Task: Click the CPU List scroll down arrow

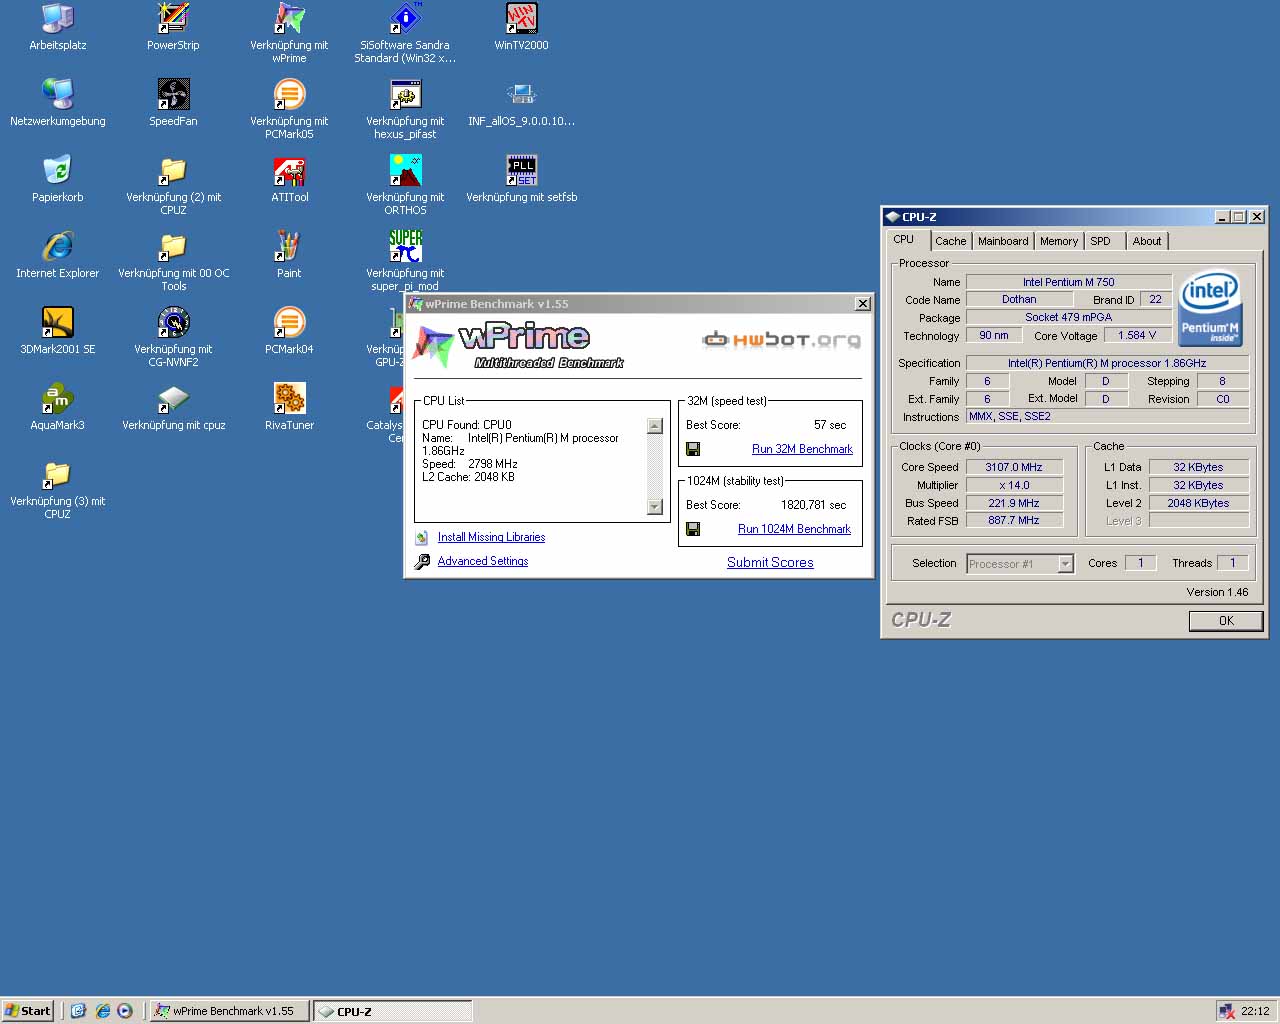Action: [x=655, y=507]
